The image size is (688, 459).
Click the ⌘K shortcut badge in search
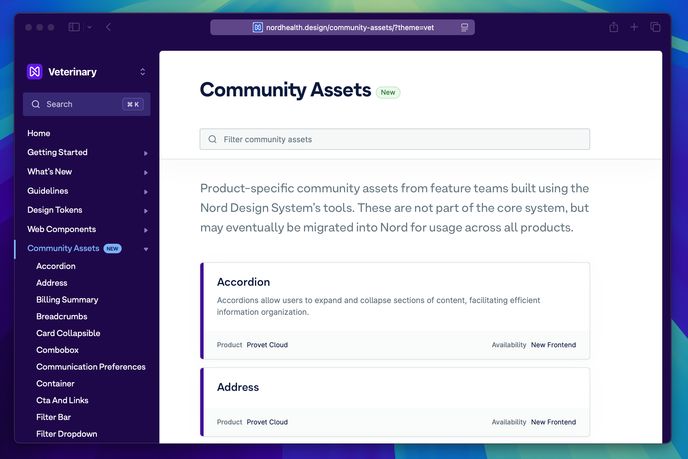click(x=133, y=104)
